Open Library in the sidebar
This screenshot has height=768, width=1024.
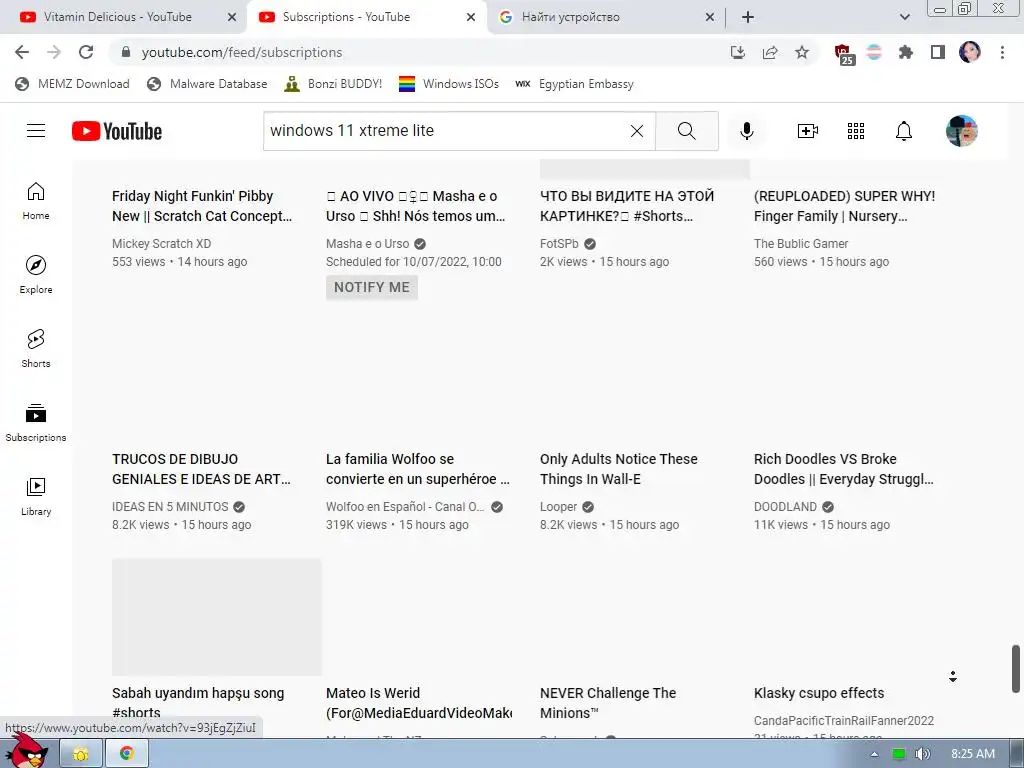[x=36, y=496]
